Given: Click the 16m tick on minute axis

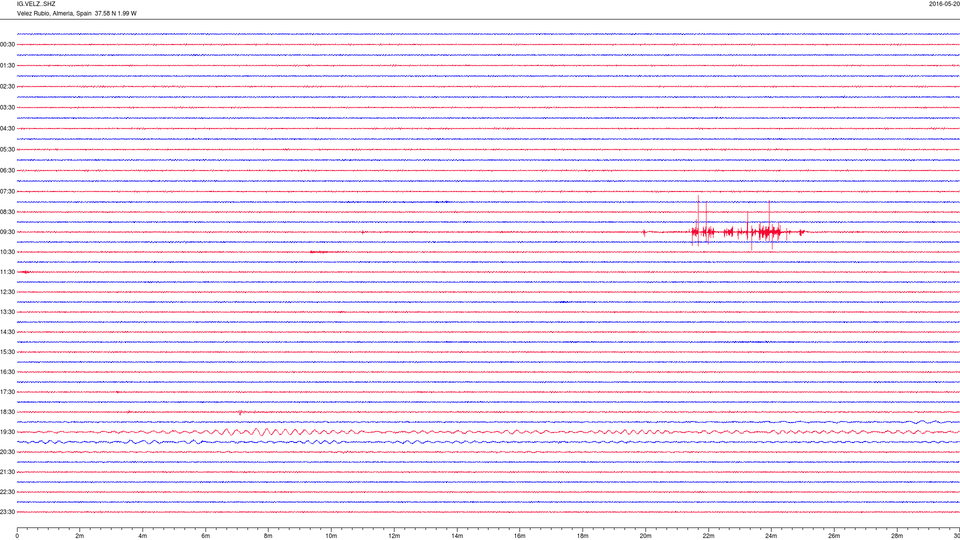Looking at the screenshot, I should pyautogui.click(x=520, y=536).
